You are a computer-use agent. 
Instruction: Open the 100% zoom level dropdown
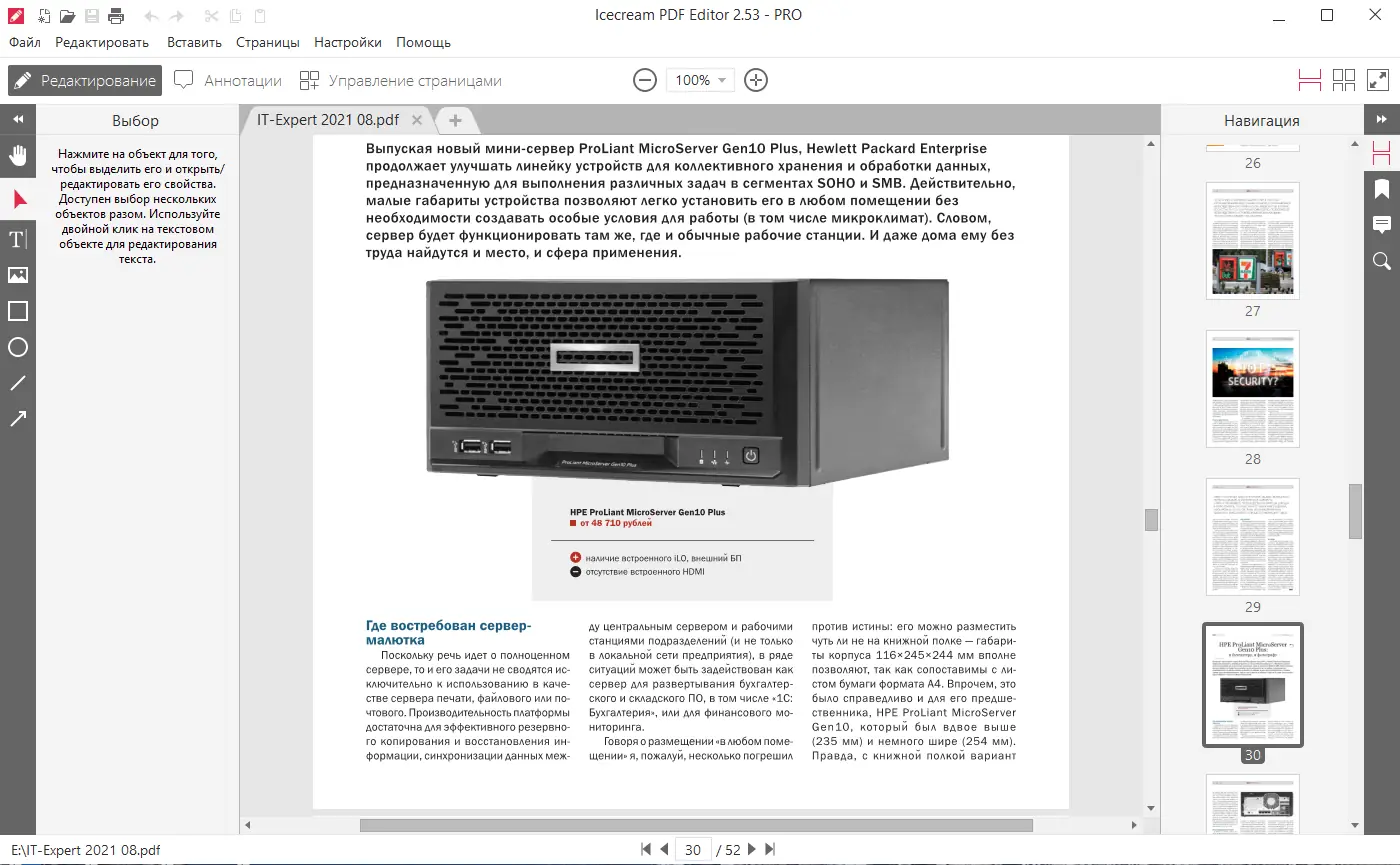700,81
